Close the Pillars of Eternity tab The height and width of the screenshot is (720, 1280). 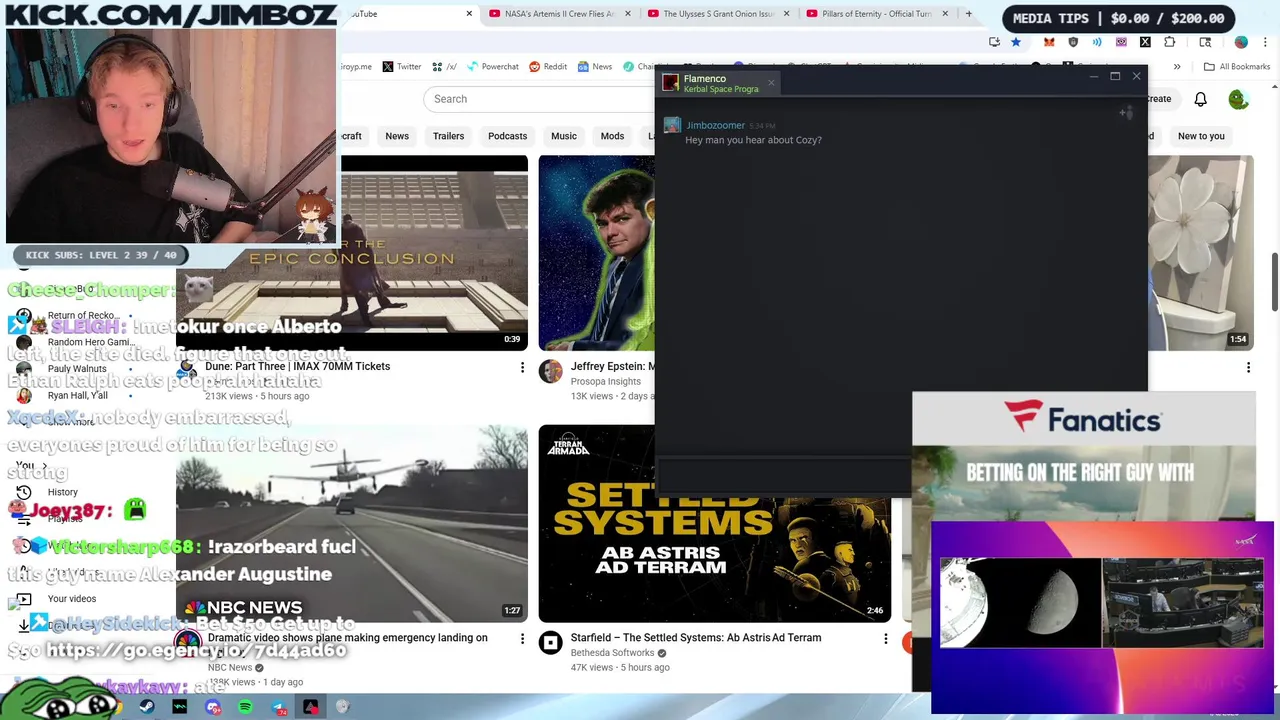[x=946, y=14]
